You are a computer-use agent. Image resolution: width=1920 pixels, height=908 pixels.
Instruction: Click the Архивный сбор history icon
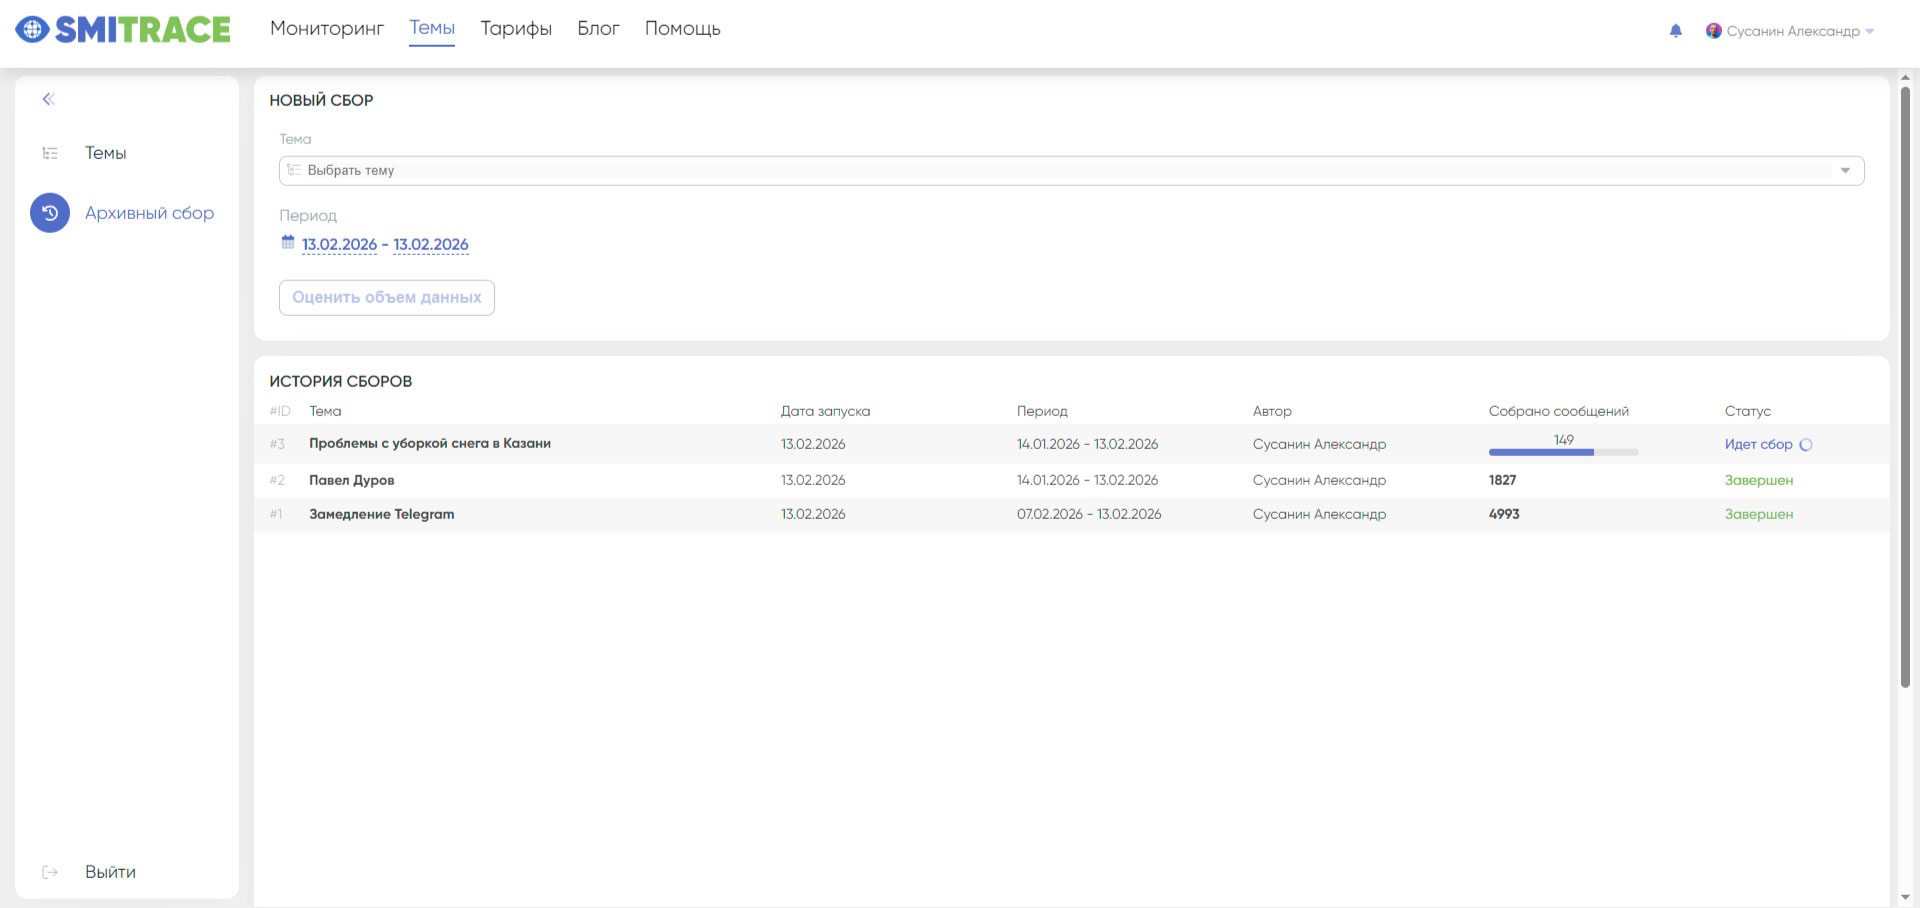point(50,213)
